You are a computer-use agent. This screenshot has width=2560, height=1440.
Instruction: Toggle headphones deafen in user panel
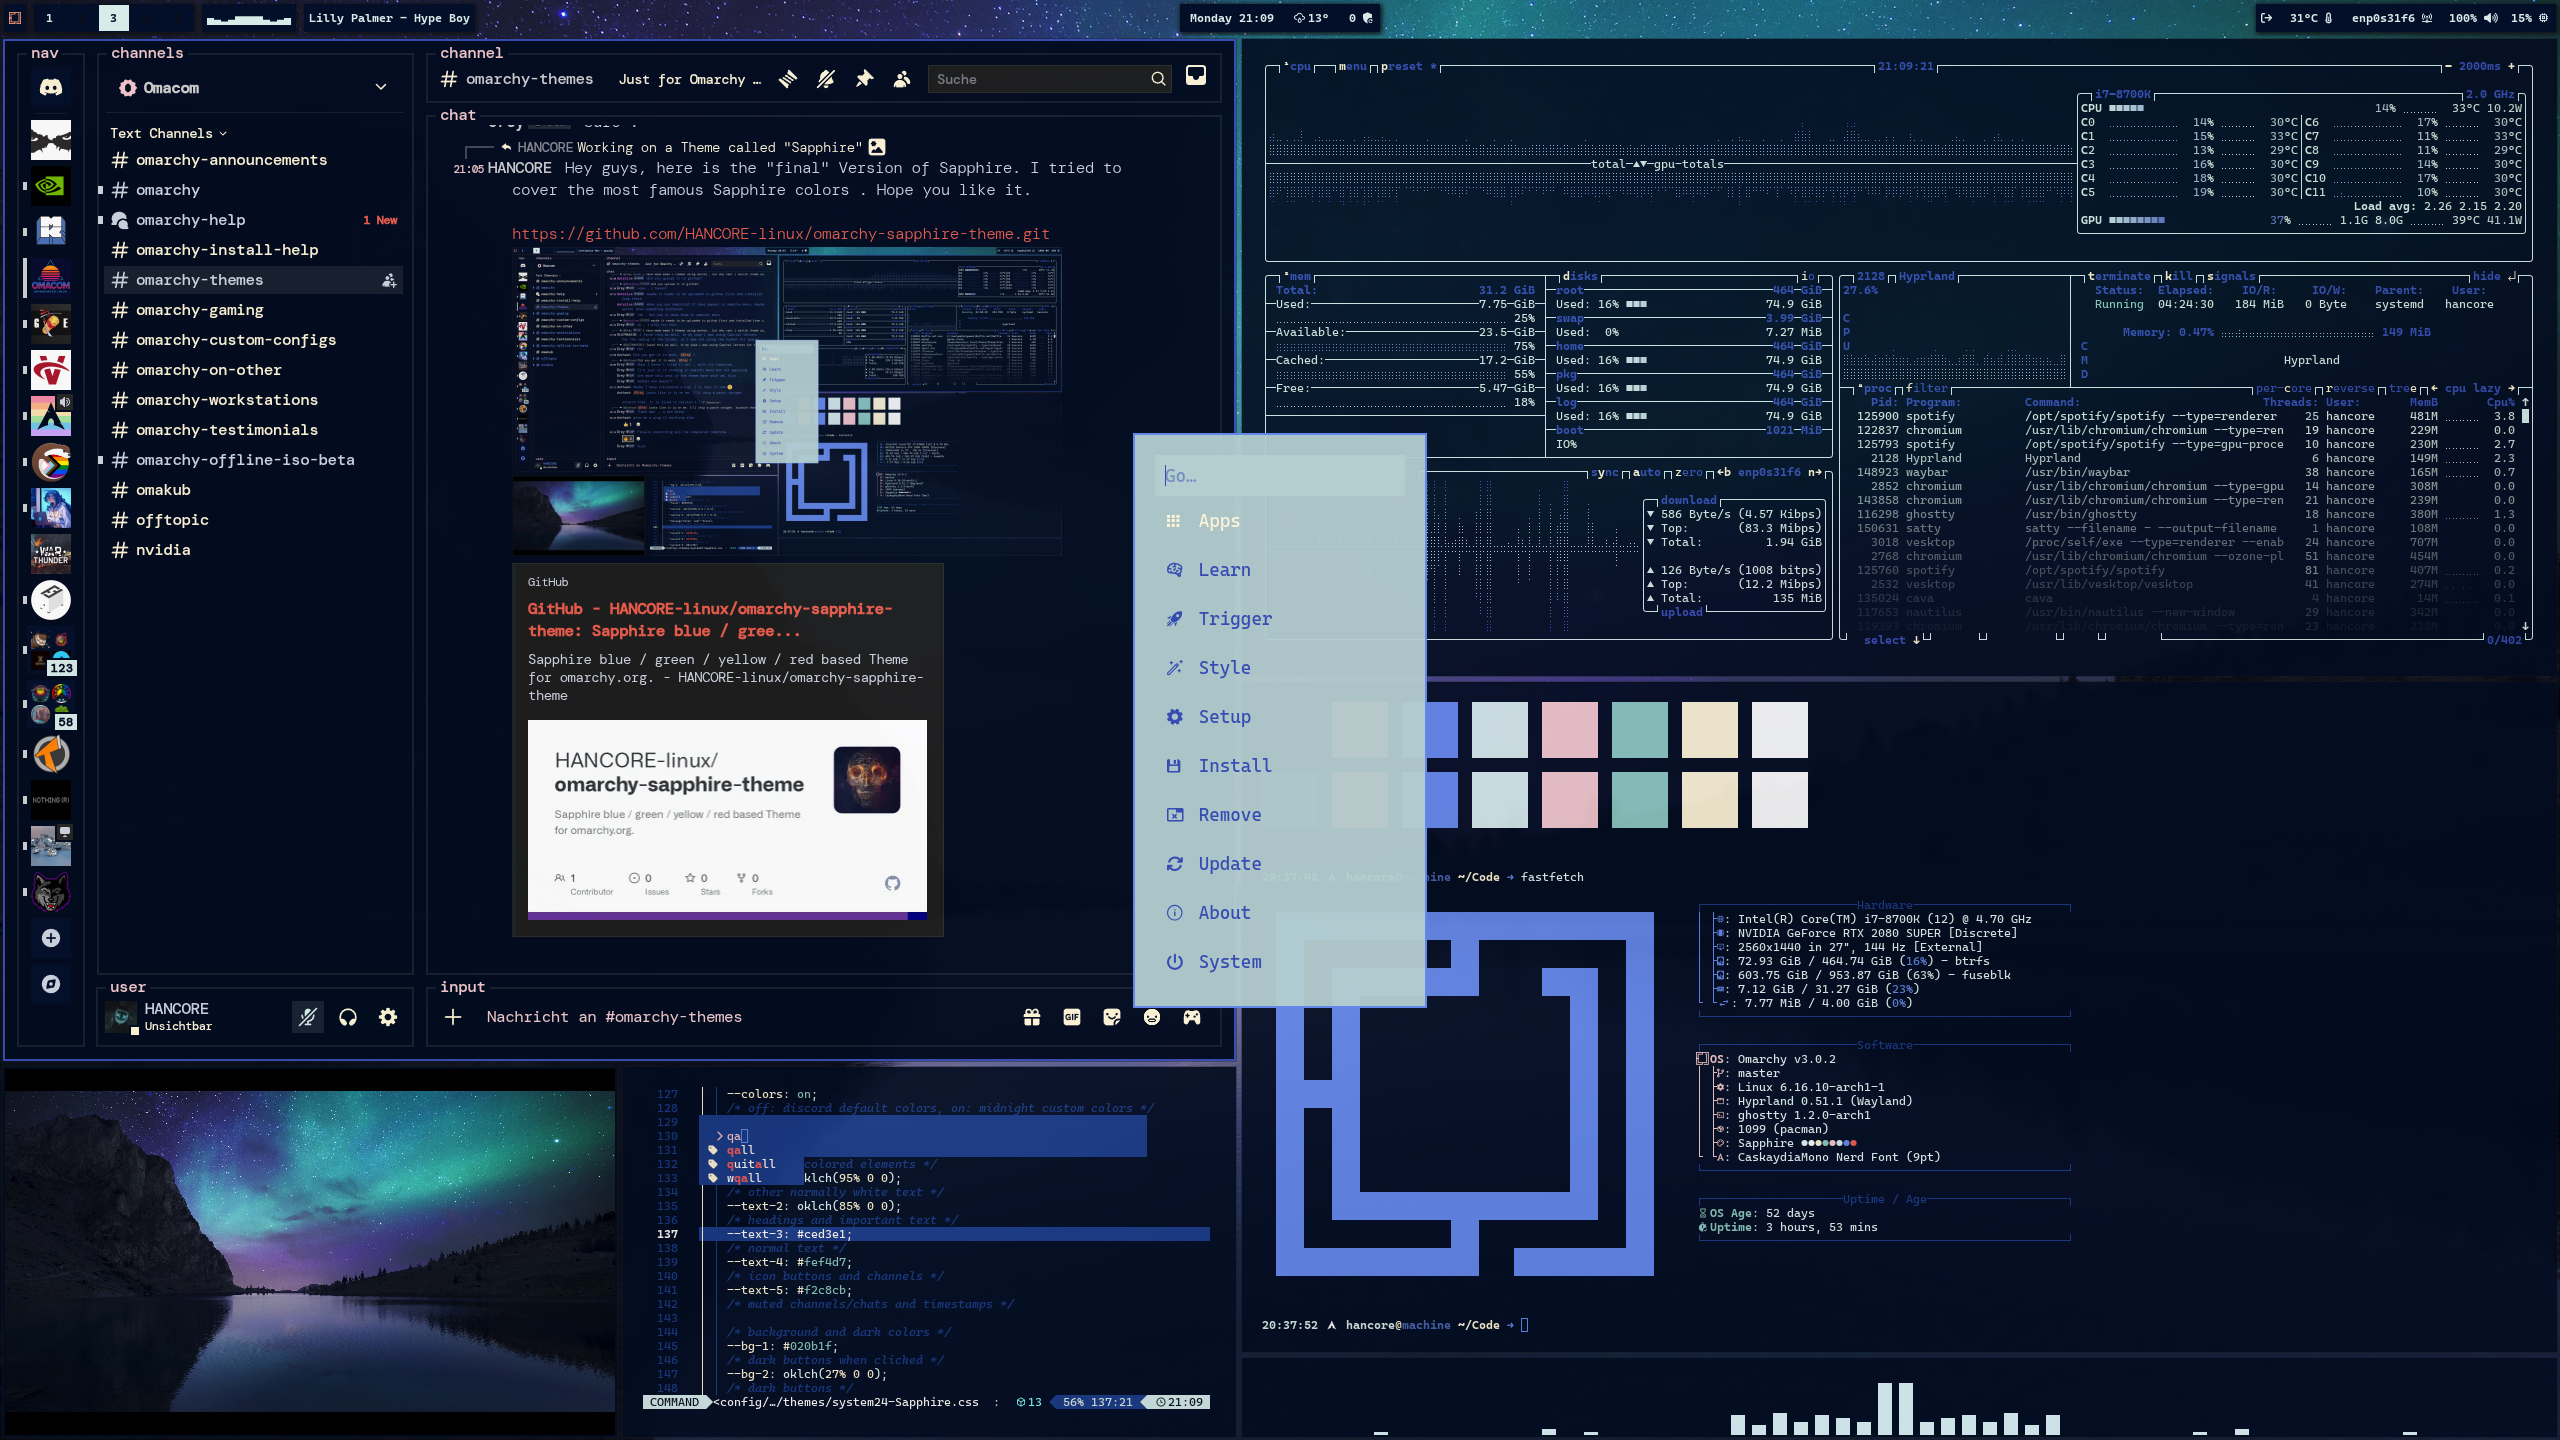pos(348,1017)
